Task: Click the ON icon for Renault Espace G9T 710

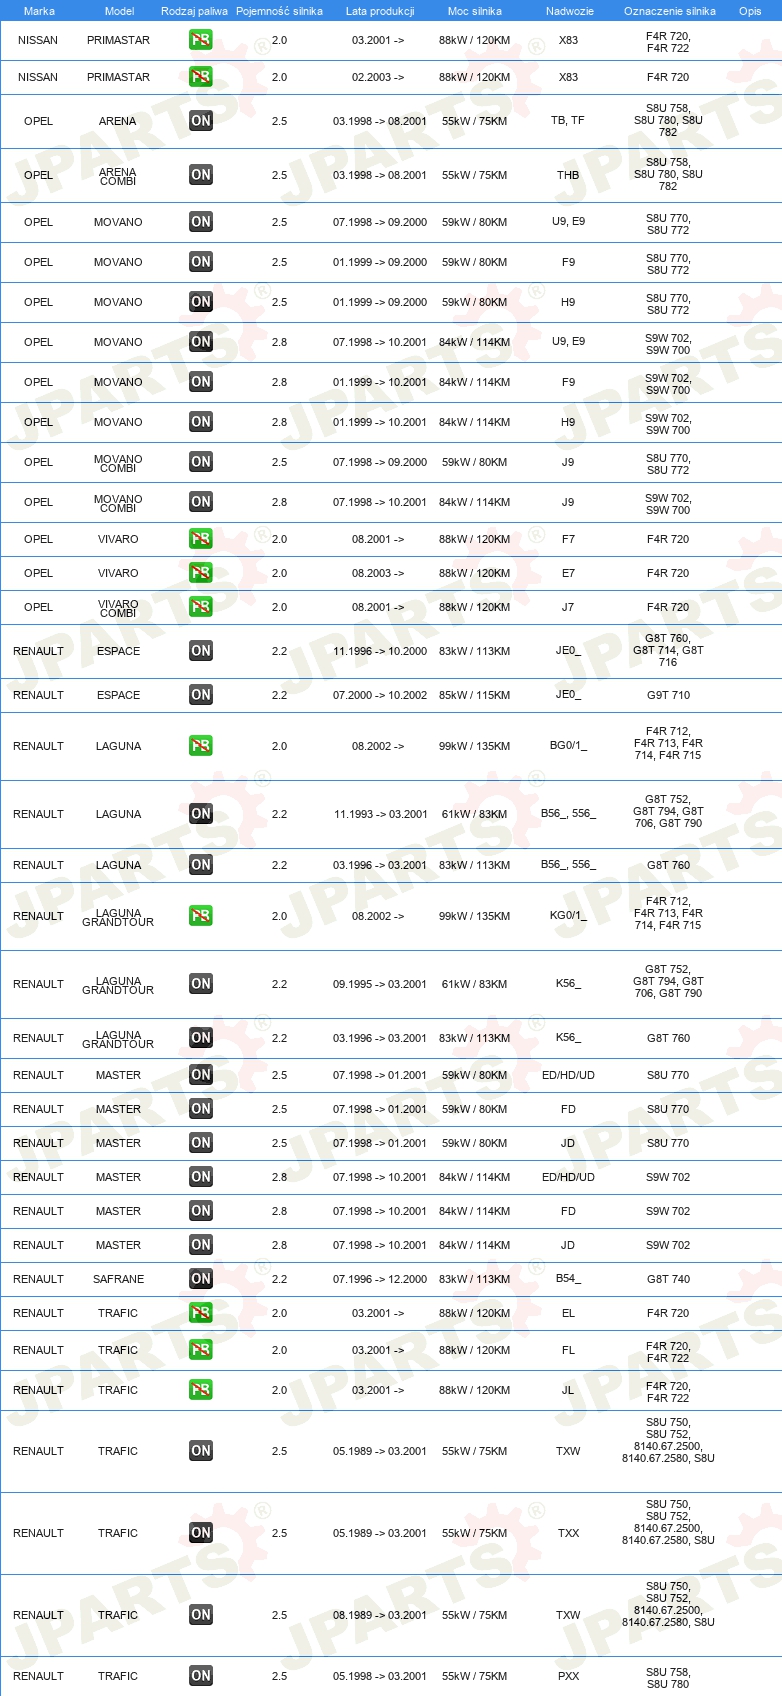Action: 201,695
